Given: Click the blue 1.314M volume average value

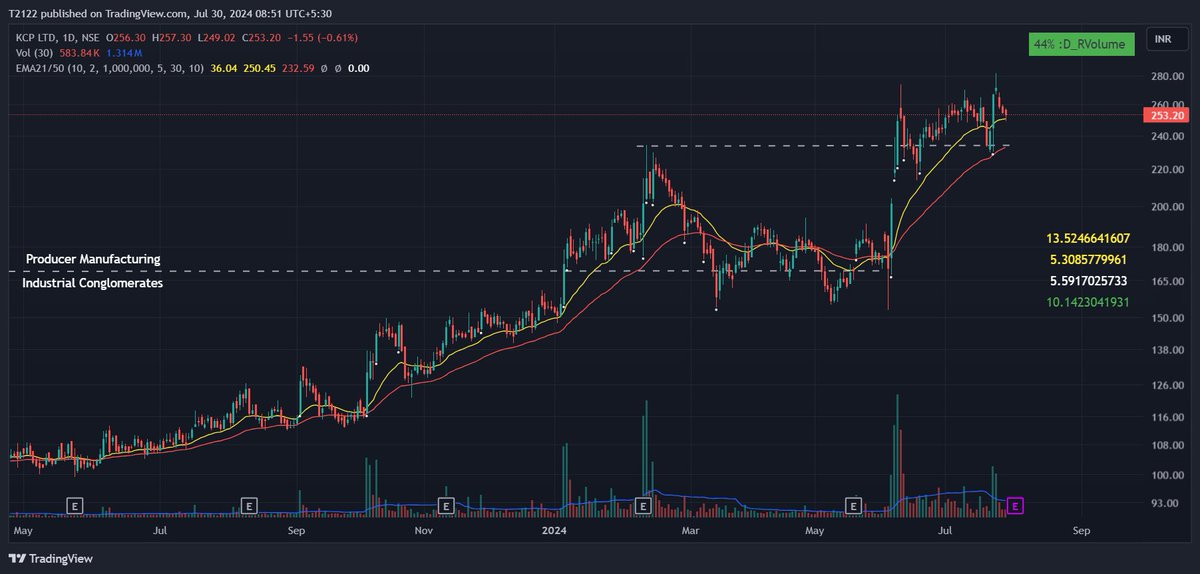Looking at the screenshot, I should pyautogui.click(x=124, y=52).
